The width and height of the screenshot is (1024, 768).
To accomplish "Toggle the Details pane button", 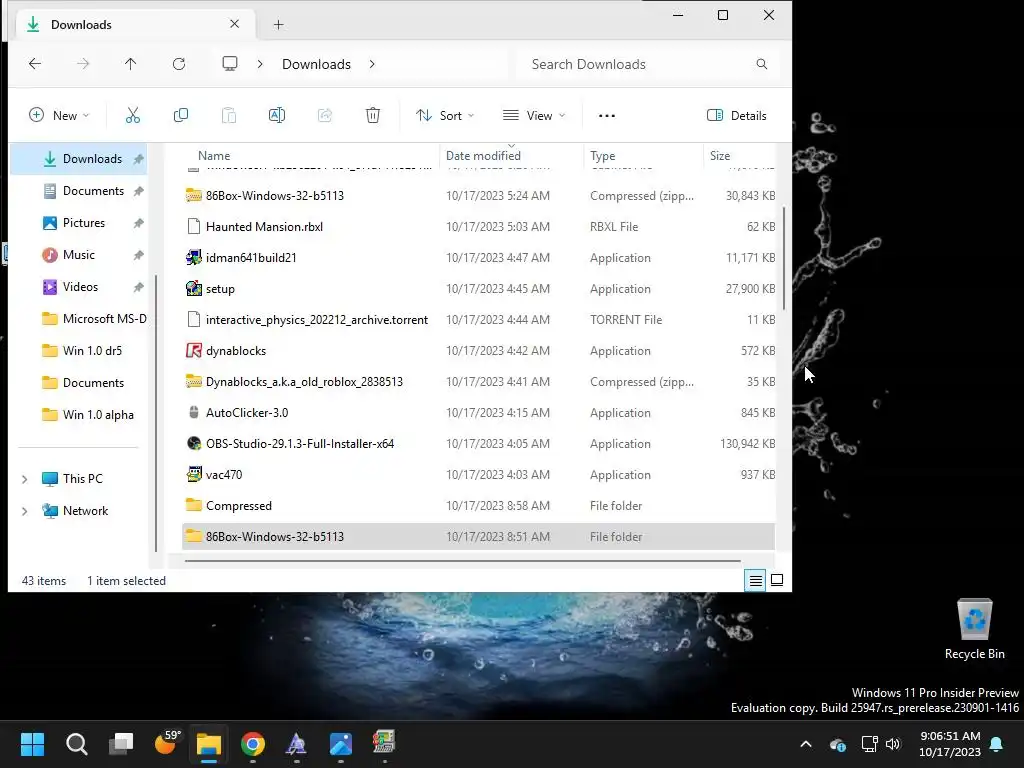I will [737, 116].
